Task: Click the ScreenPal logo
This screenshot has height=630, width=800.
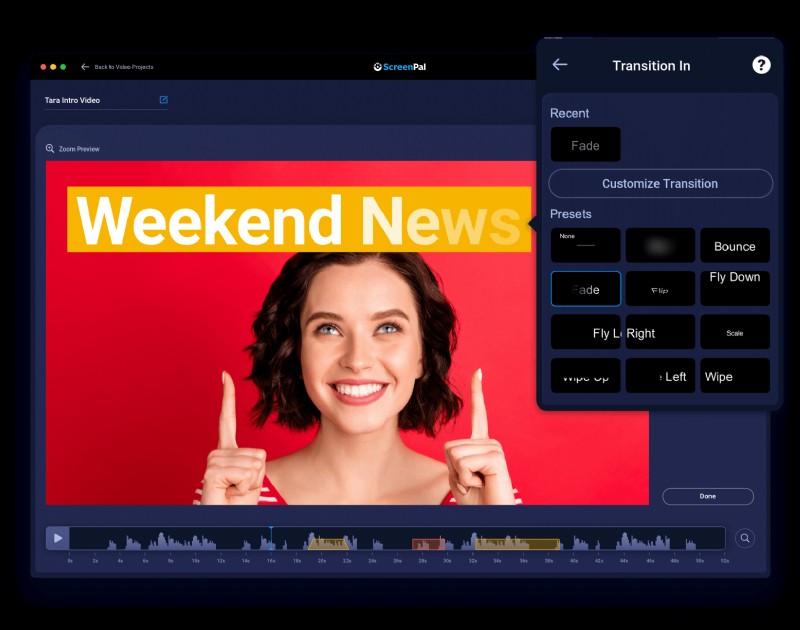Action: pos(400,66)
